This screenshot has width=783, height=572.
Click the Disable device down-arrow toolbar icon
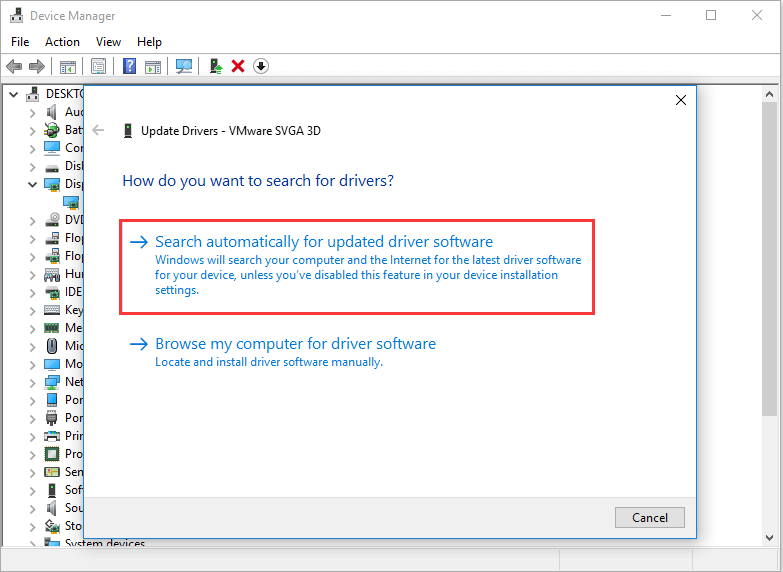click(x=261, y=66)
